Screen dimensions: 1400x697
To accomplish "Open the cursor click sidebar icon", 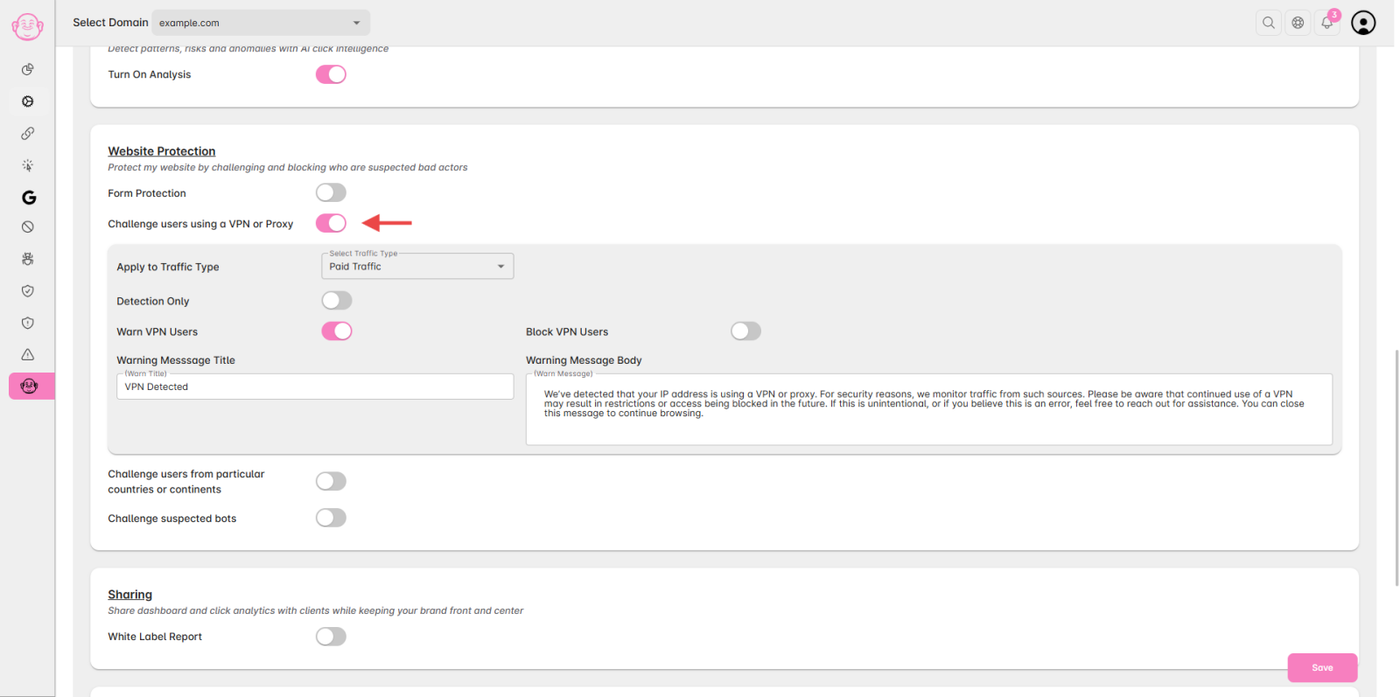I will click(x=28, y=165).
